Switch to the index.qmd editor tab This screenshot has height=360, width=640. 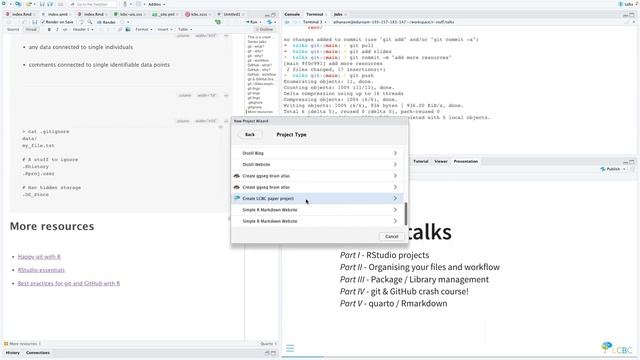57,14
